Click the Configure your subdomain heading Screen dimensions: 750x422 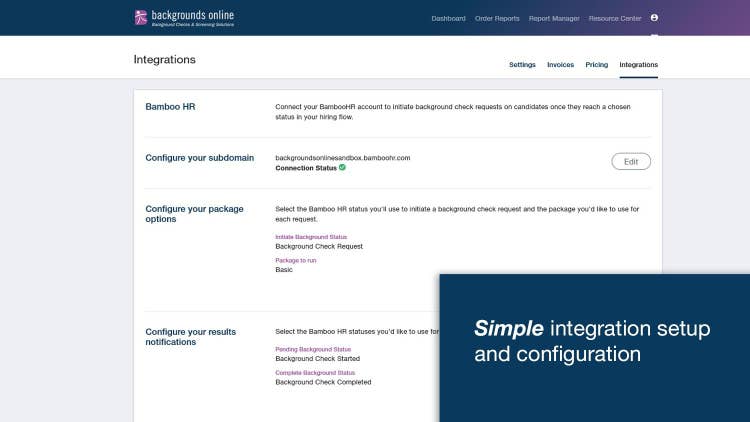pos(199,158)
